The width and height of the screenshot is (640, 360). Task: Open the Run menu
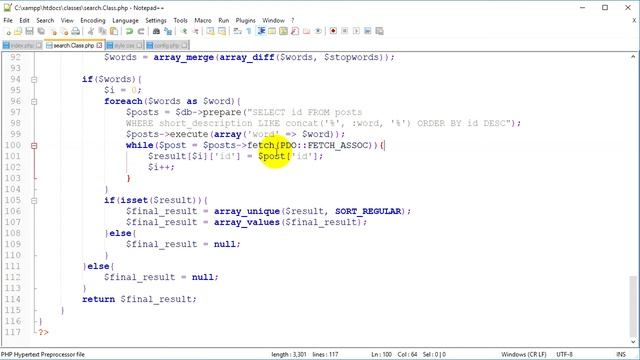[x=224, y=20]
